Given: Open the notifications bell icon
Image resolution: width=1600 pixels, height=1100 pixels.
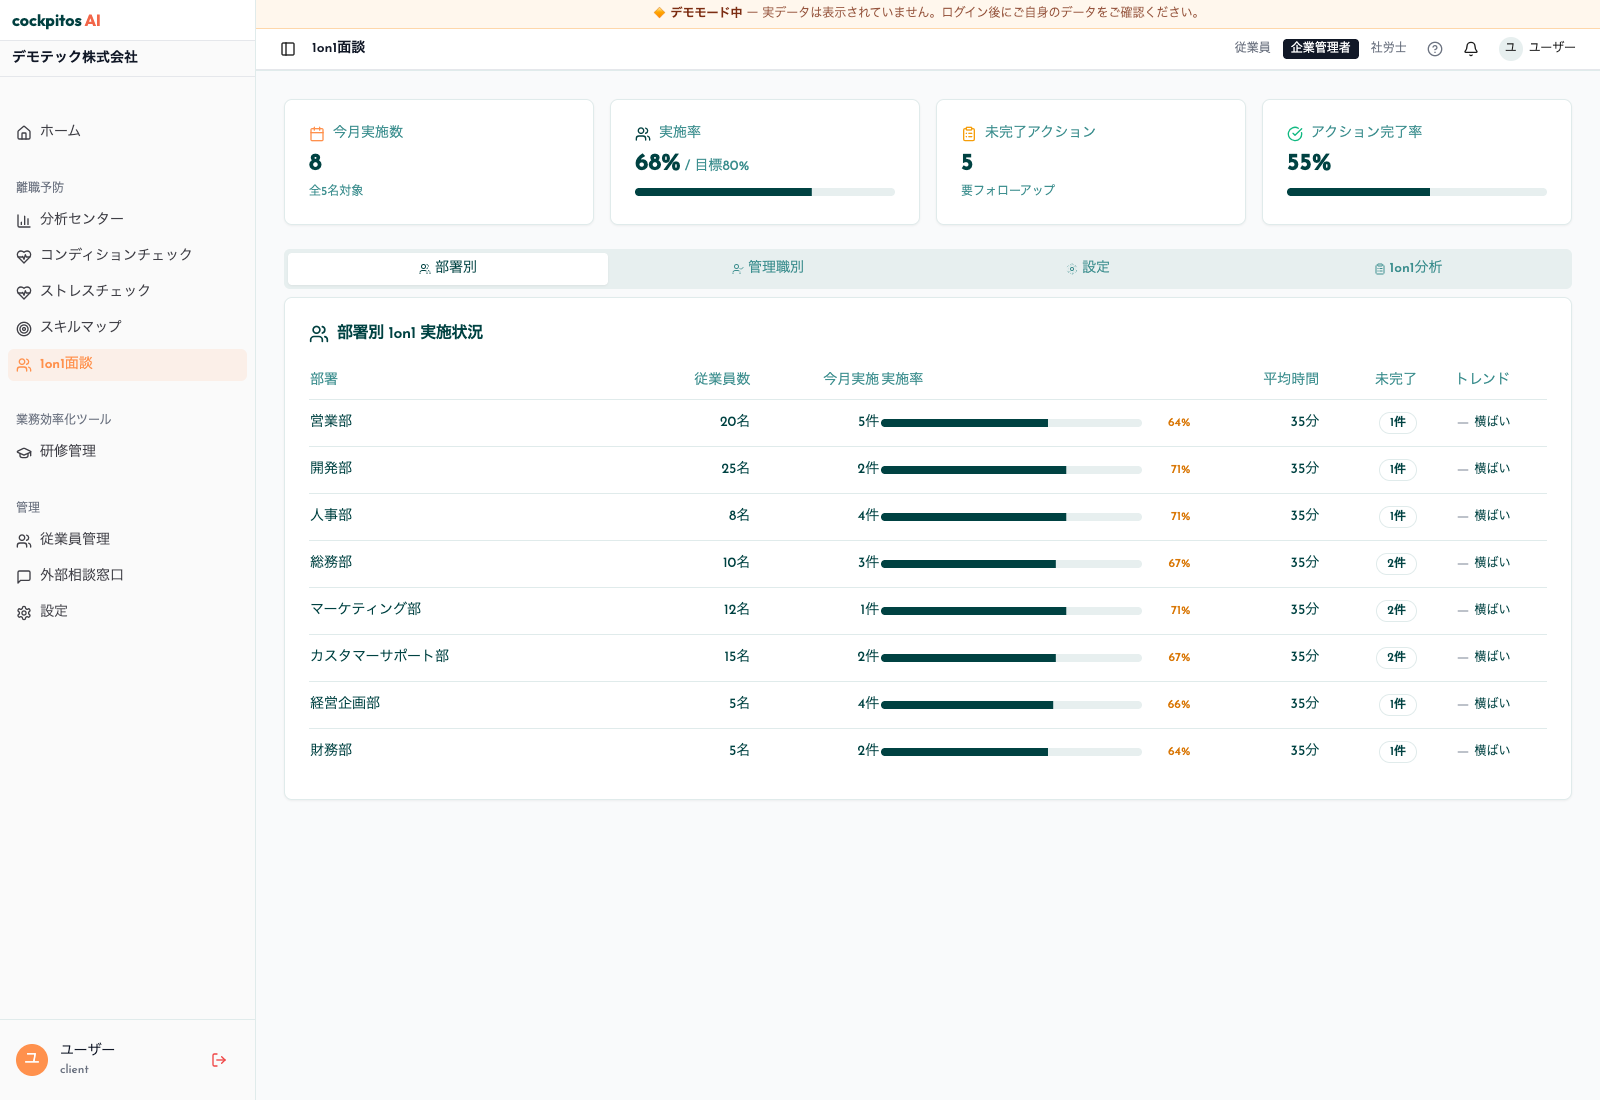Looking at the screenshot, I should pyautogui.click(x=1471, y=49).
